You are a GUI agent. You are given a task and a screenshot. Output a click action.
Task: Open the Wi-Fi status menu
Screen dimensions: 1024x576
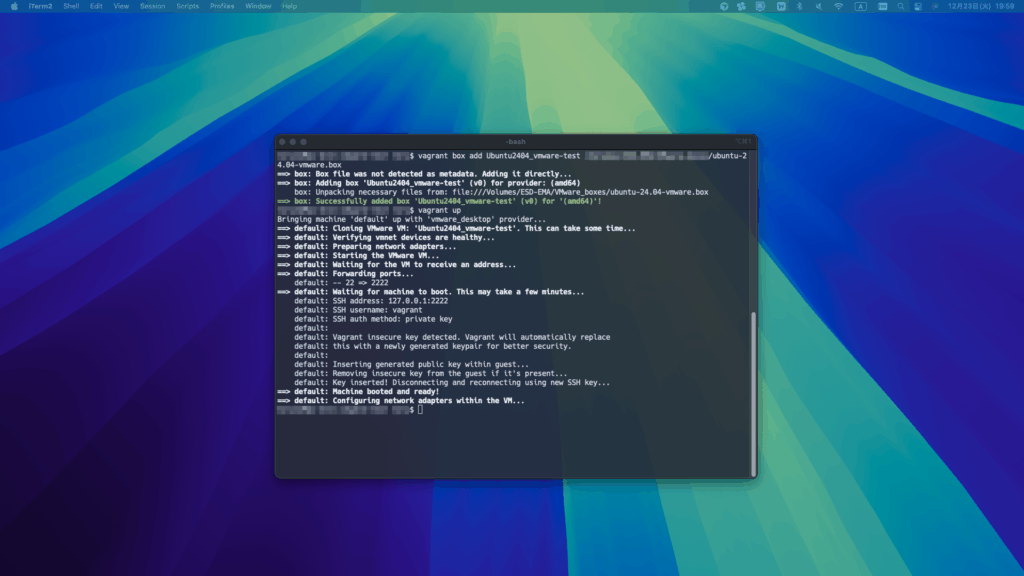[x=838, y=6]
